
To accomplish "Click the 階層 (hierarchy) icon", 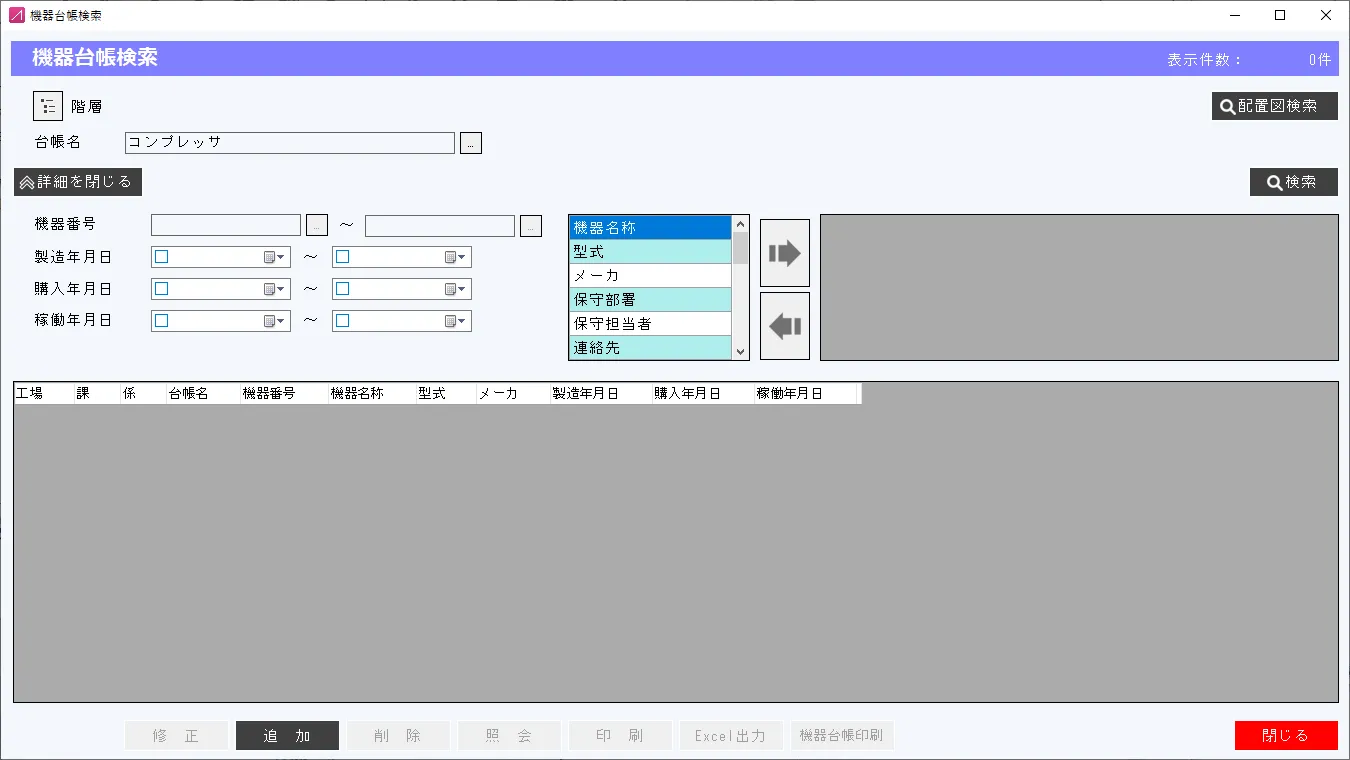I will 47,105.
